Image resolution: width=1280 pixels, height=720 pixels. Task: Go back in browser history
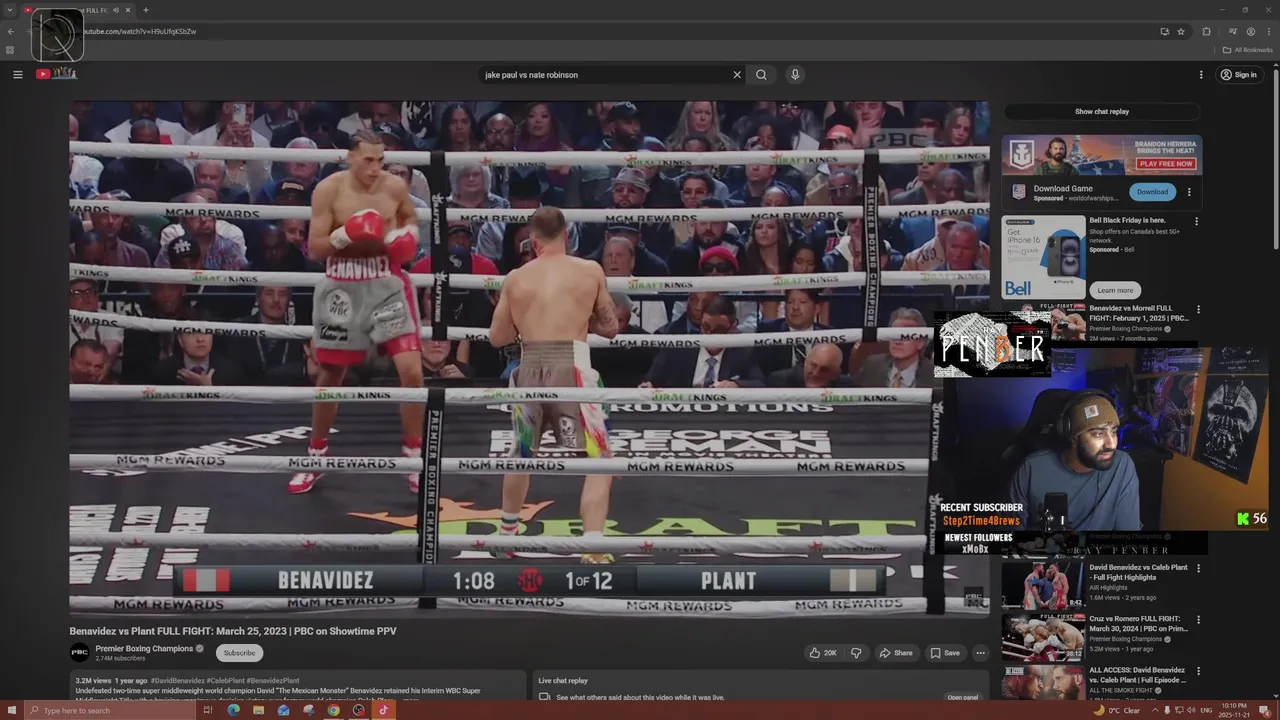10,31
